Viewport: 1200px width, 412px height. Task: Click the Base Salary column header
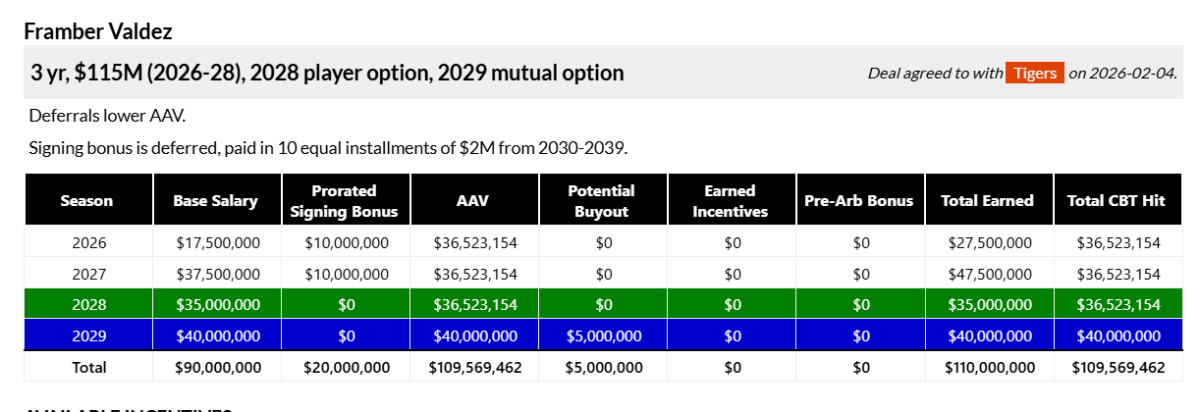[x=217, y=200]
